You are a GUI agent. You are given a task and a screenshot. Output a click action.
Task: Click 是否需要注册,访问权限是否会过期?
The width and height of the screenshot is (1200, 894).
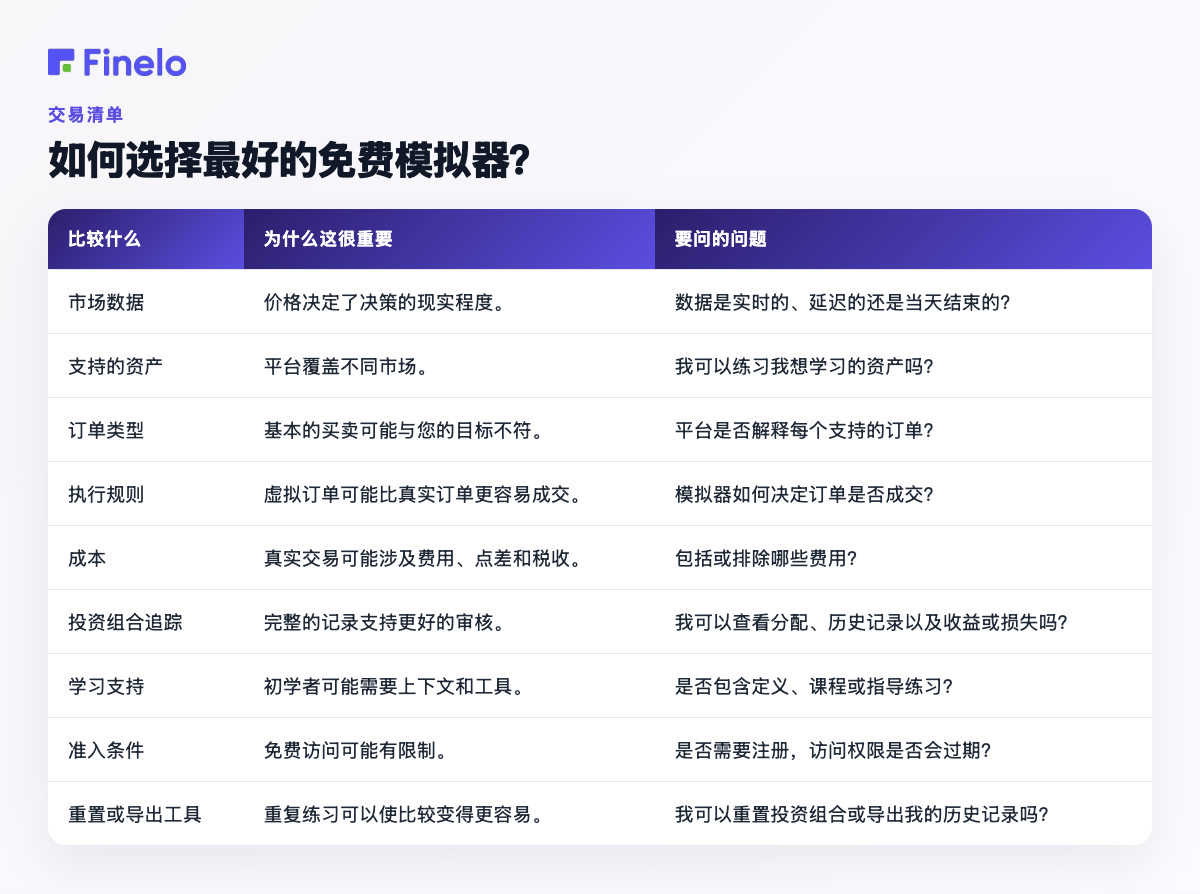tap(833, 750)
